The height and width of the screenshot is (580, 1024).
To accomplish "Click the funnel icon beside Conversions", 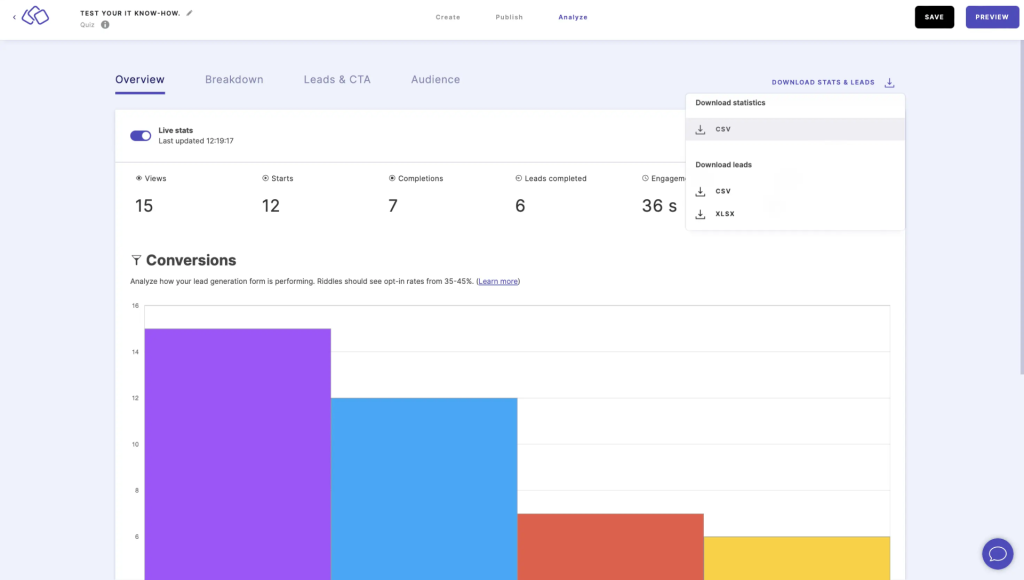I will tap(137, 260).
